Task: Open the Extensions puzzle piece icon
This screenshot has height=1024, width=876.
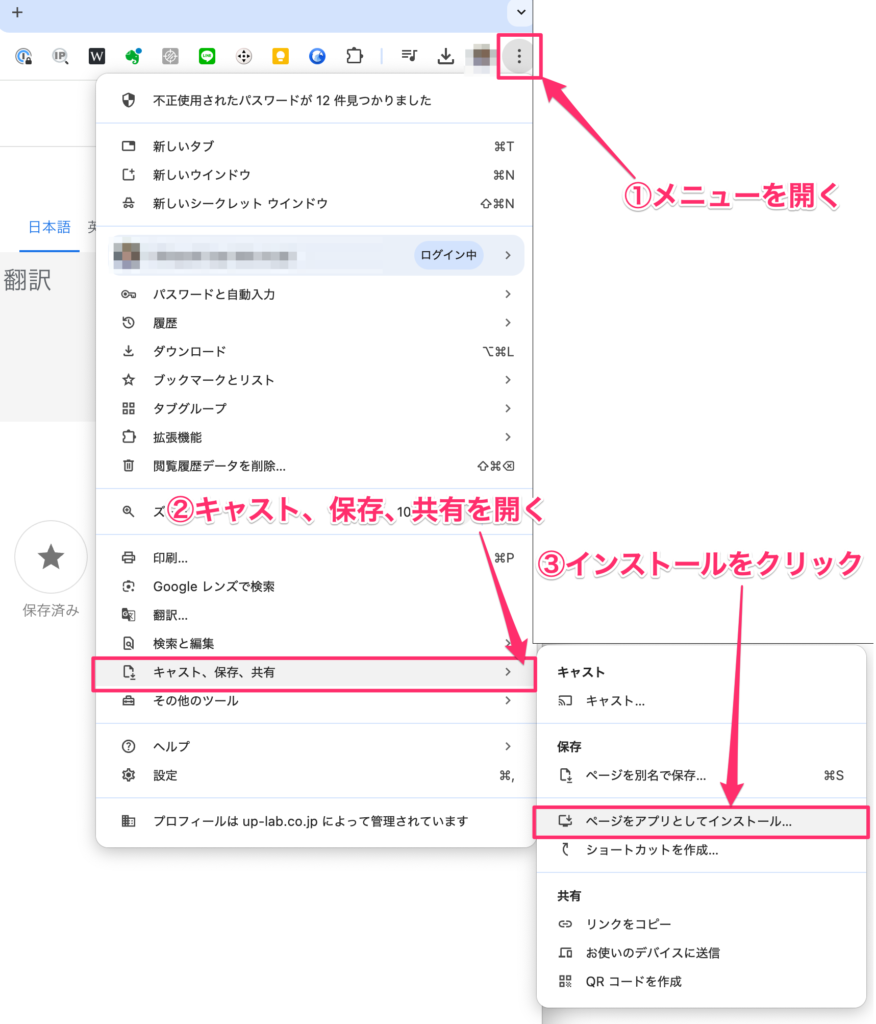Action: 354,56
